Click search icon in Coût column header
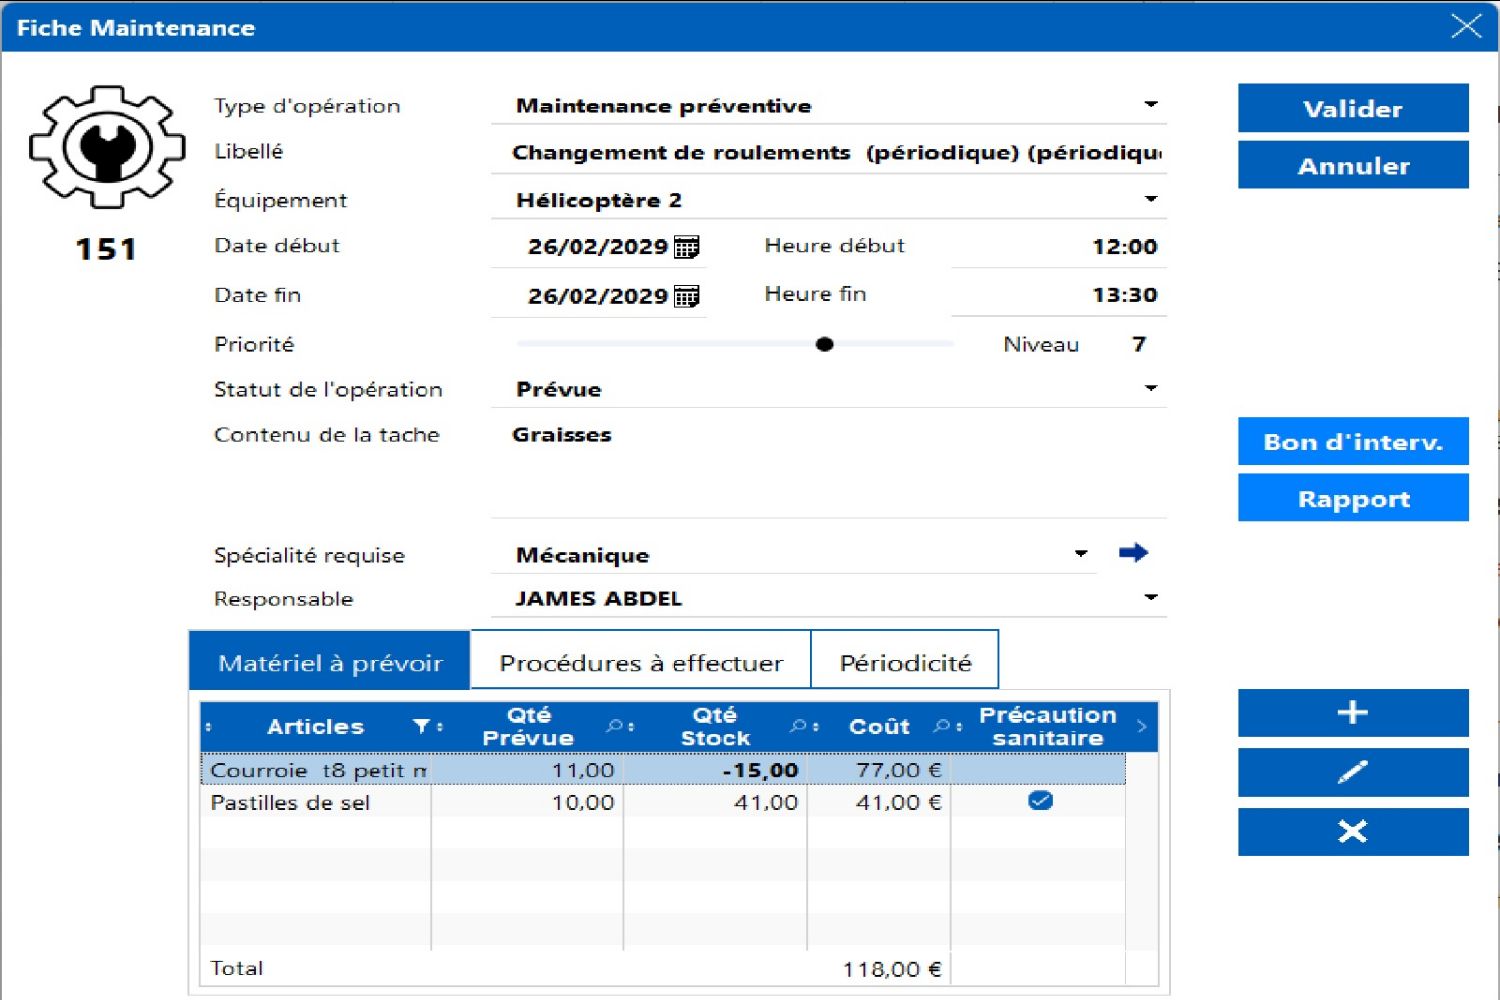The image size is (1500, 1000). point(941,727)
